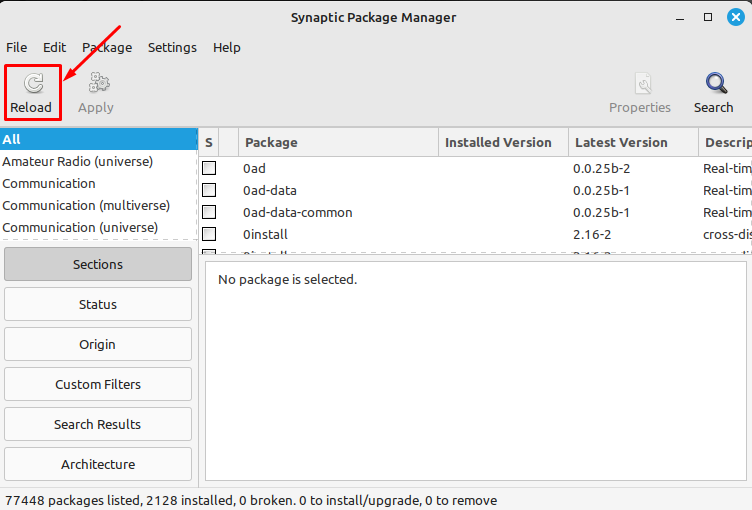Open Custom Filters view
Image resolution: width=752 pixels, height=510 pixels.
tap(98, 384)
